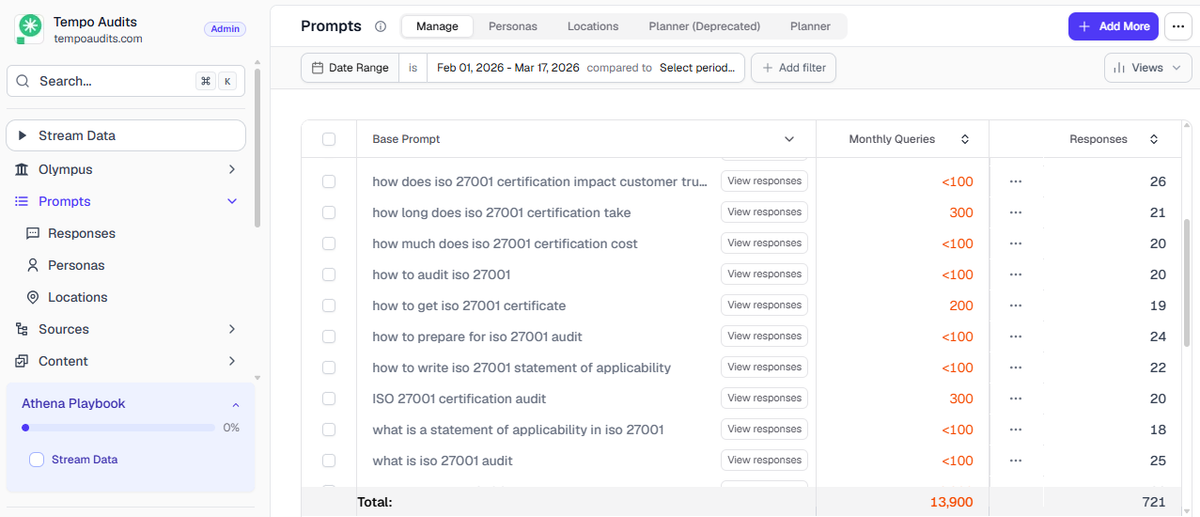This screenshot has width=1200, height=517.
Task: View responses for 'what is iso 27001 audit'
Action: (764, 461)
